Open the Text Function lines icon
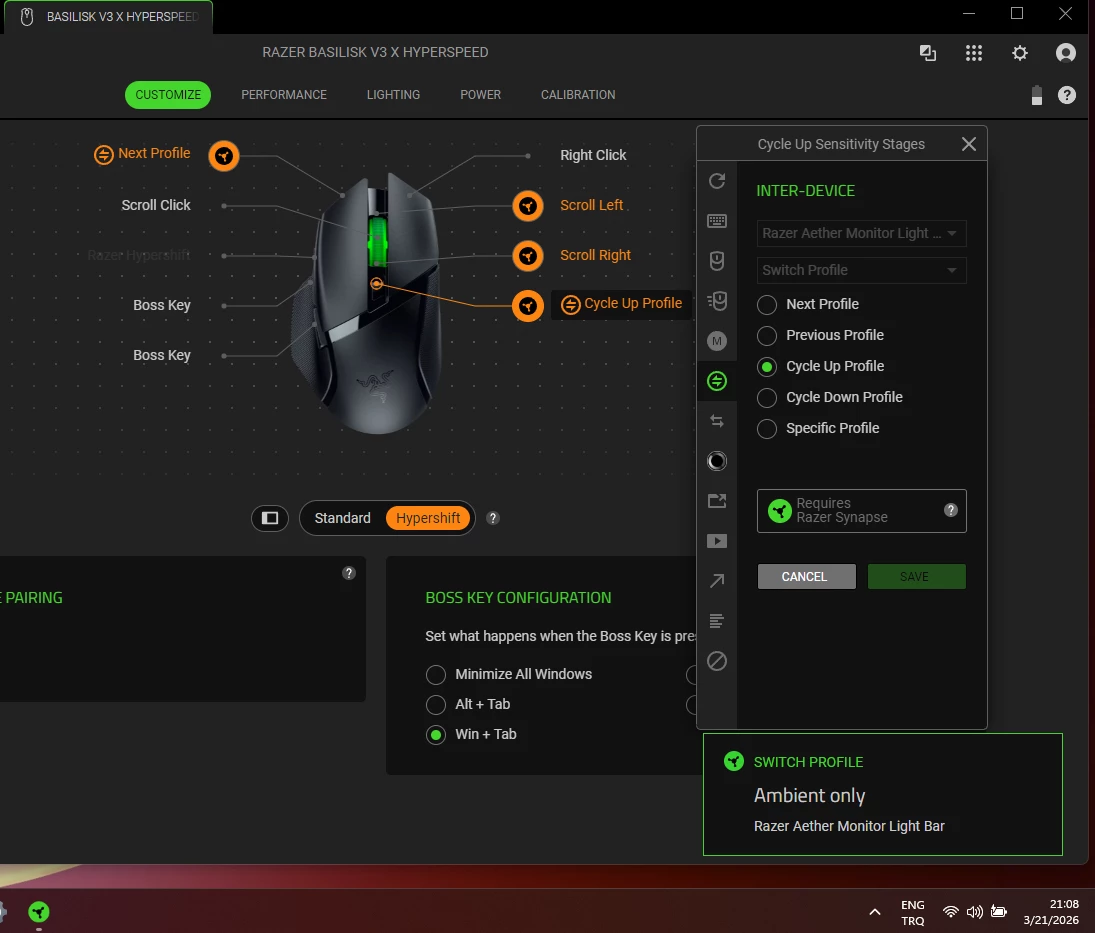Screen dimensions: 1095x933 point(716,621)
